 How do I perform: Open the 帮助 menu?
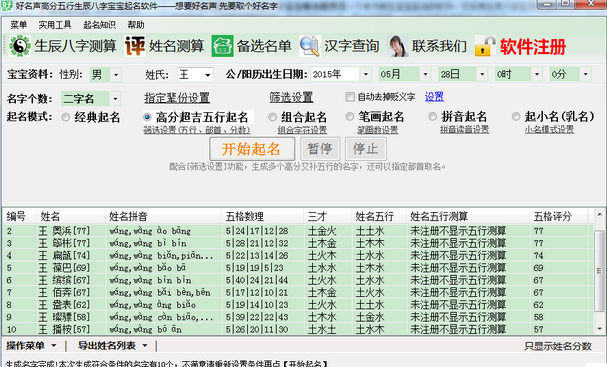[x=136, y=25]
